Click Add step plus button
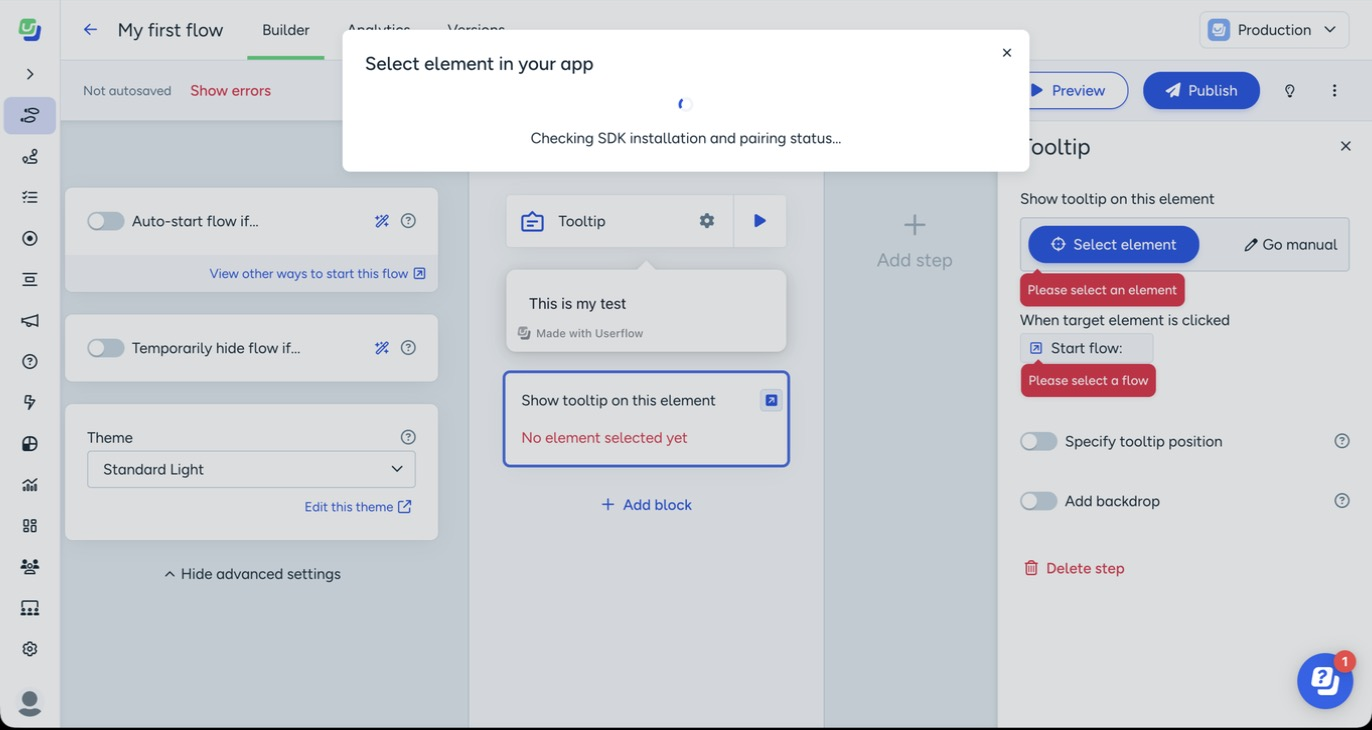 pyautogui.click(x=914, y=241)
